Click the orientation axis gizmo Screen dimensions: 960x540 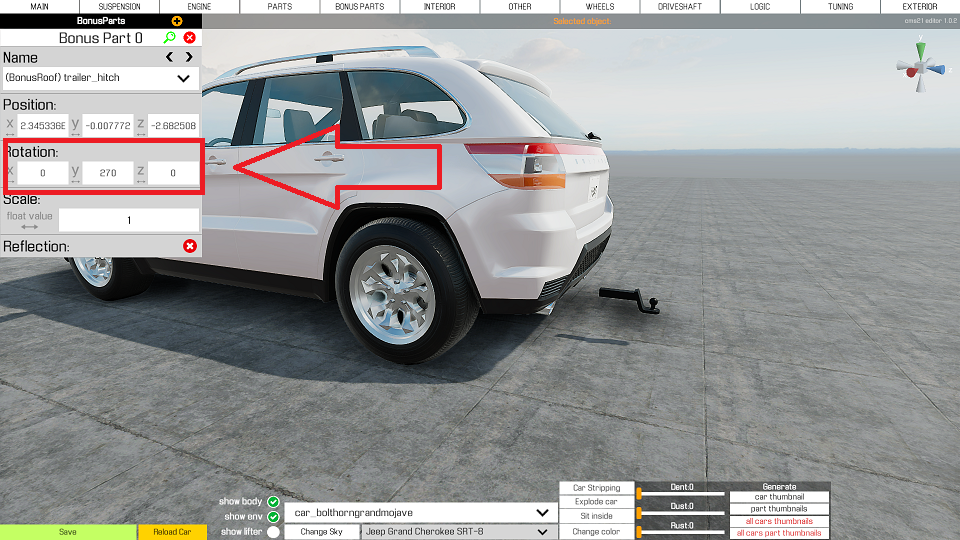tap(920, 66)
